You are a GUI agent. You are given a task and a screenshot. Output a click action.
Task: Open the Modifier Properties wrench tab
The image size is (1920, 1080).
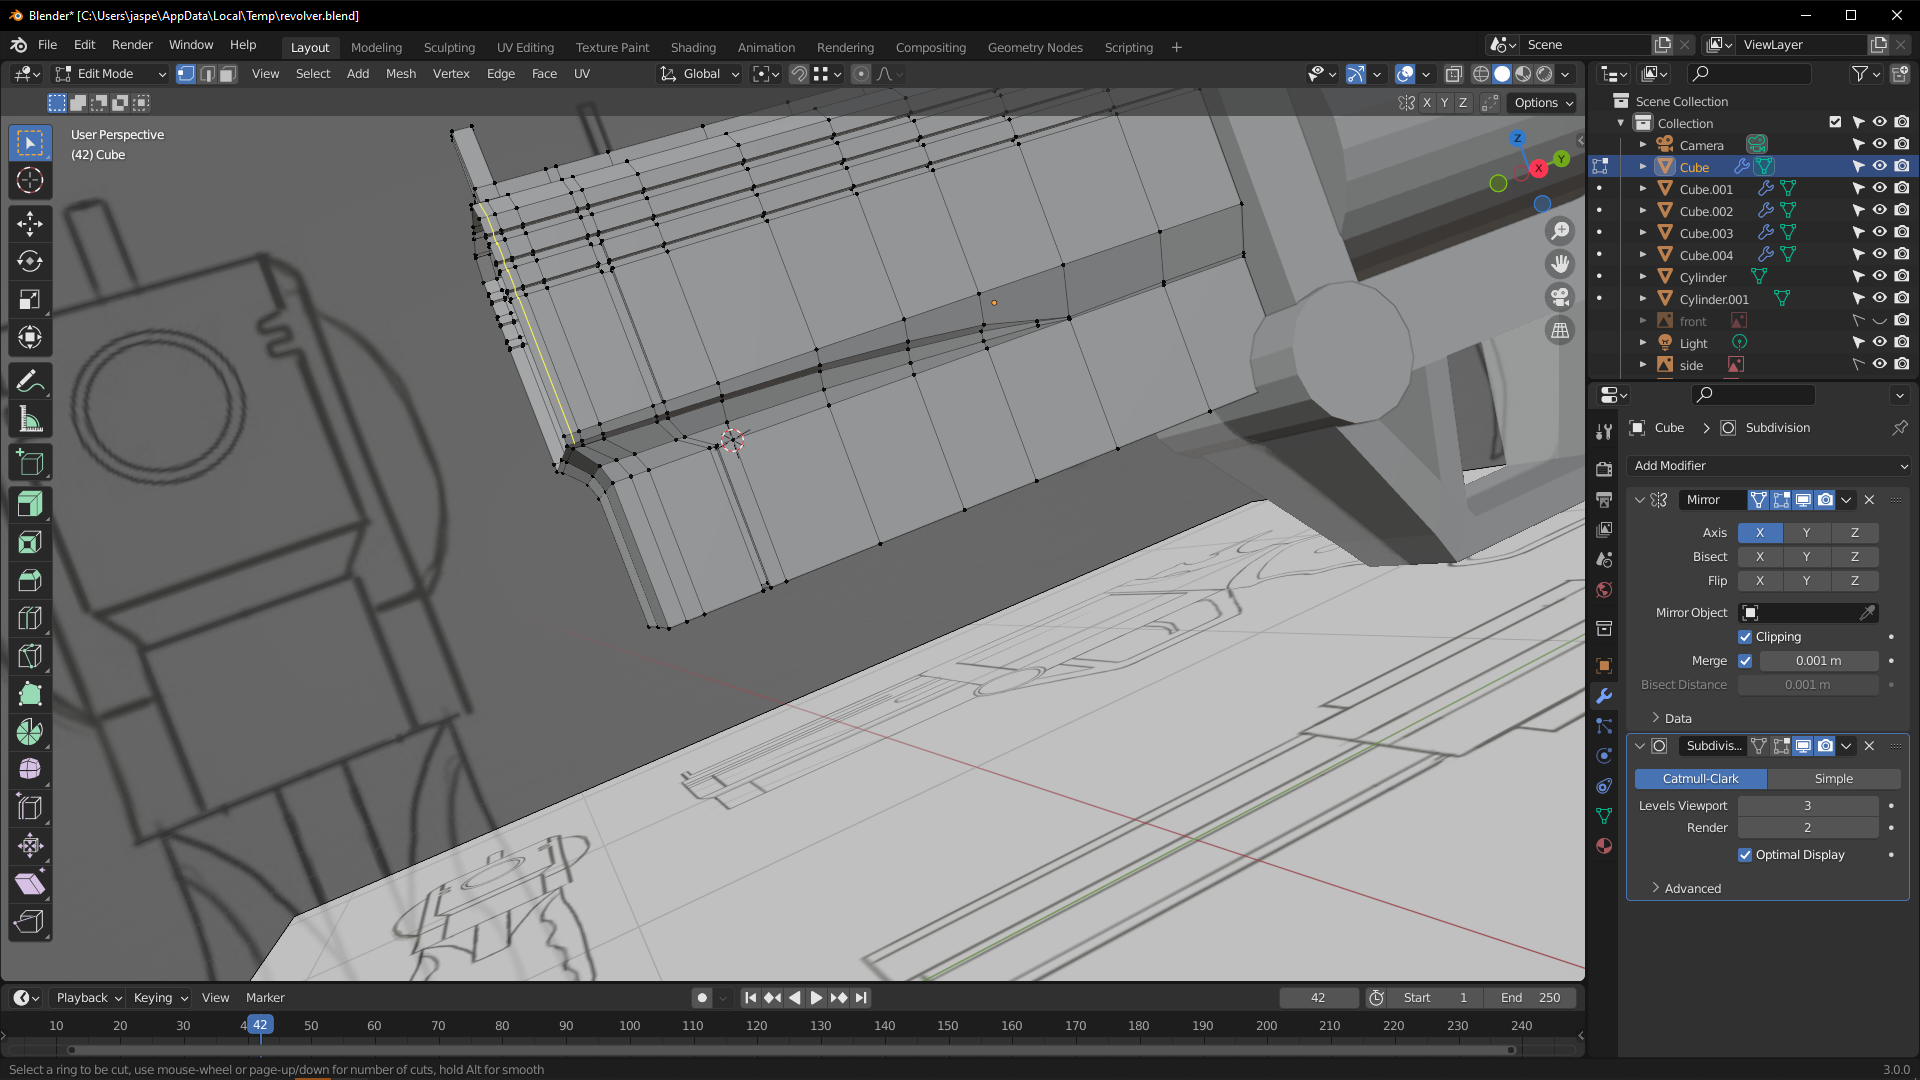pyautogui.click(x=1604, y=696)
